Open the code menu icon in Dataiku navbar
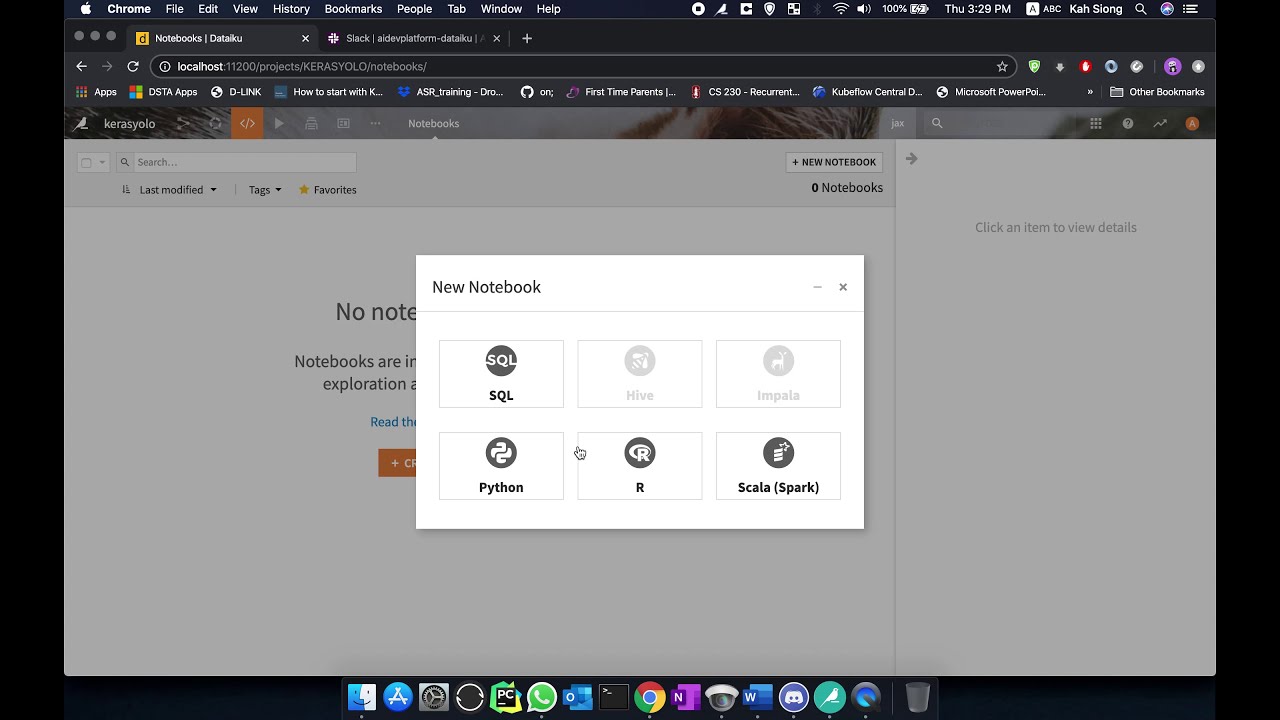Viewport: 1280px width, 720px height. [247, 123]
